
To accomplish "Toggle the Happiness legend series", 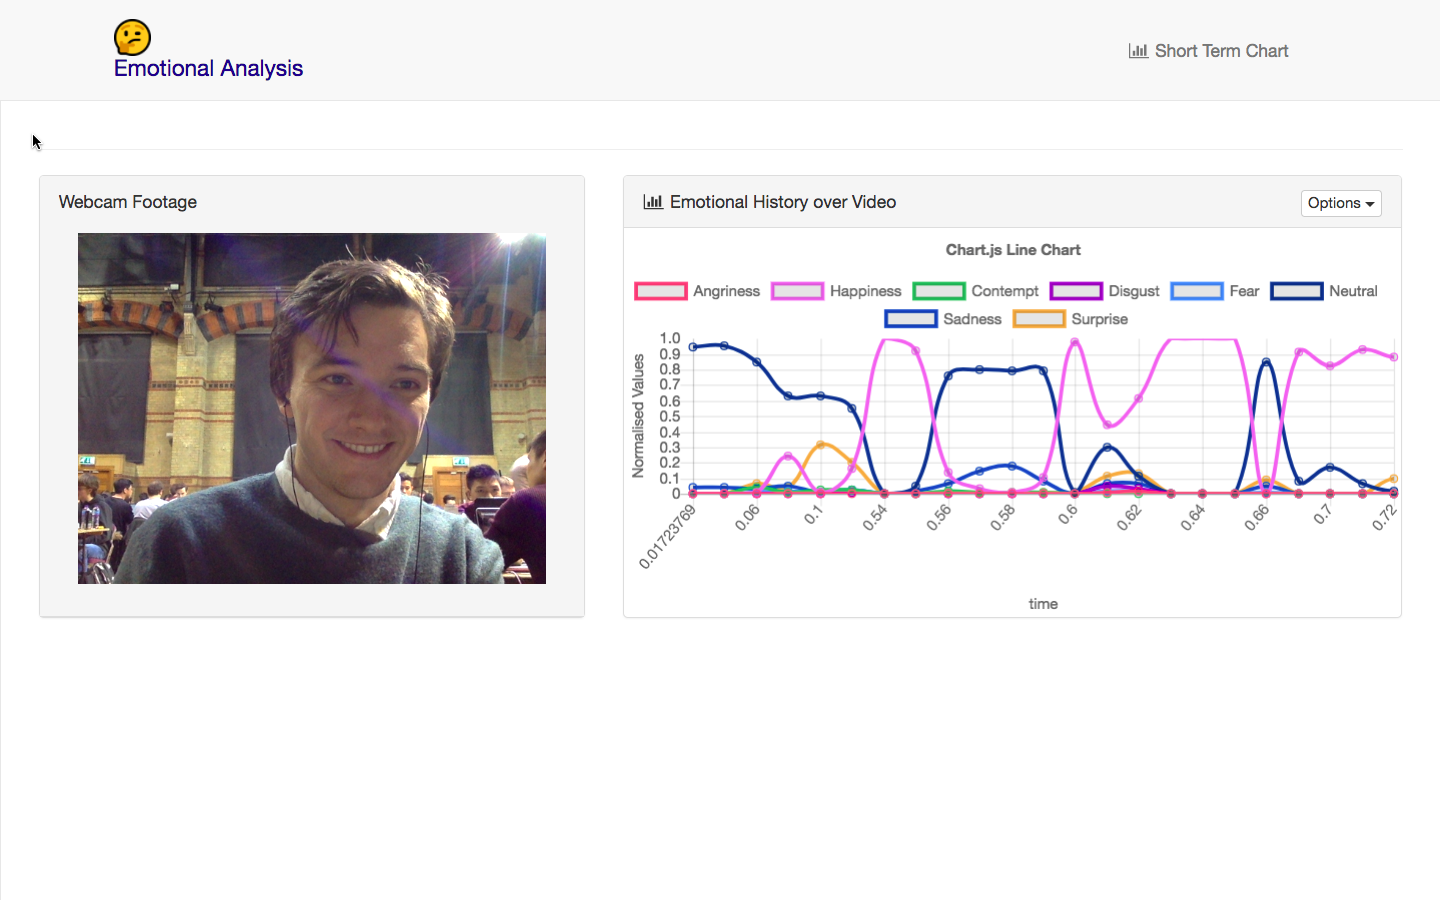I will pos(836,291).
